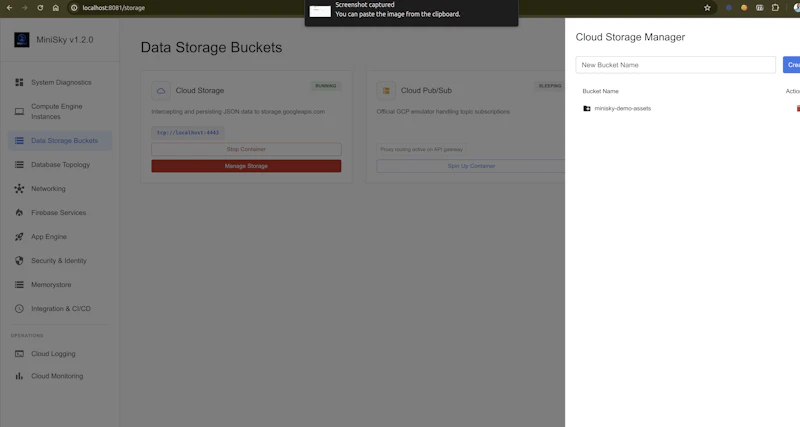Click the Stop Container button
The image size is (800, 427).
click(246, 149)
